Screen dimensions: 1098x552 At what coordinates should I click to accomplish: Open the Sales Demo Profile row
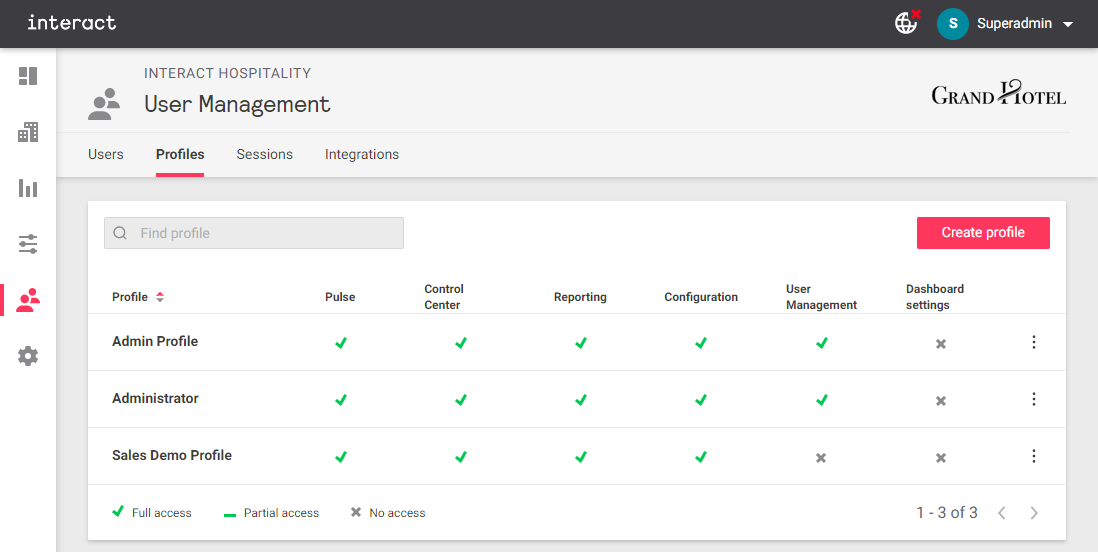[x=576, y=456]
